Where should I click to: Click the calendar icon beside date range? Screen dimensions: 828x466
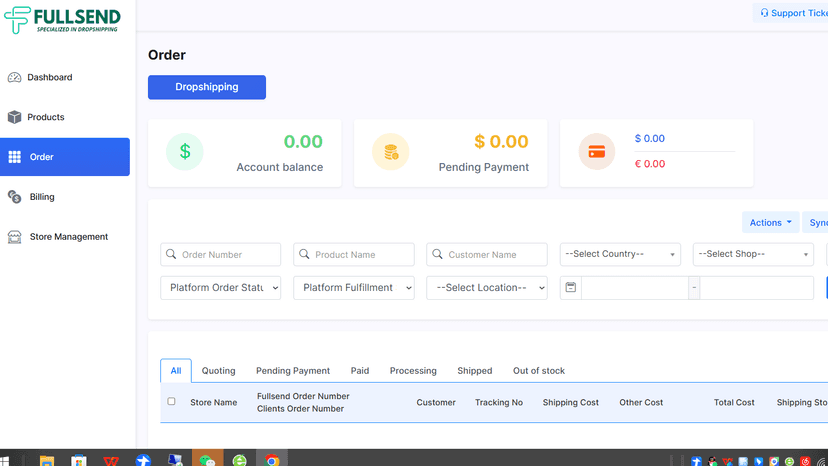[x=571, y=287]
